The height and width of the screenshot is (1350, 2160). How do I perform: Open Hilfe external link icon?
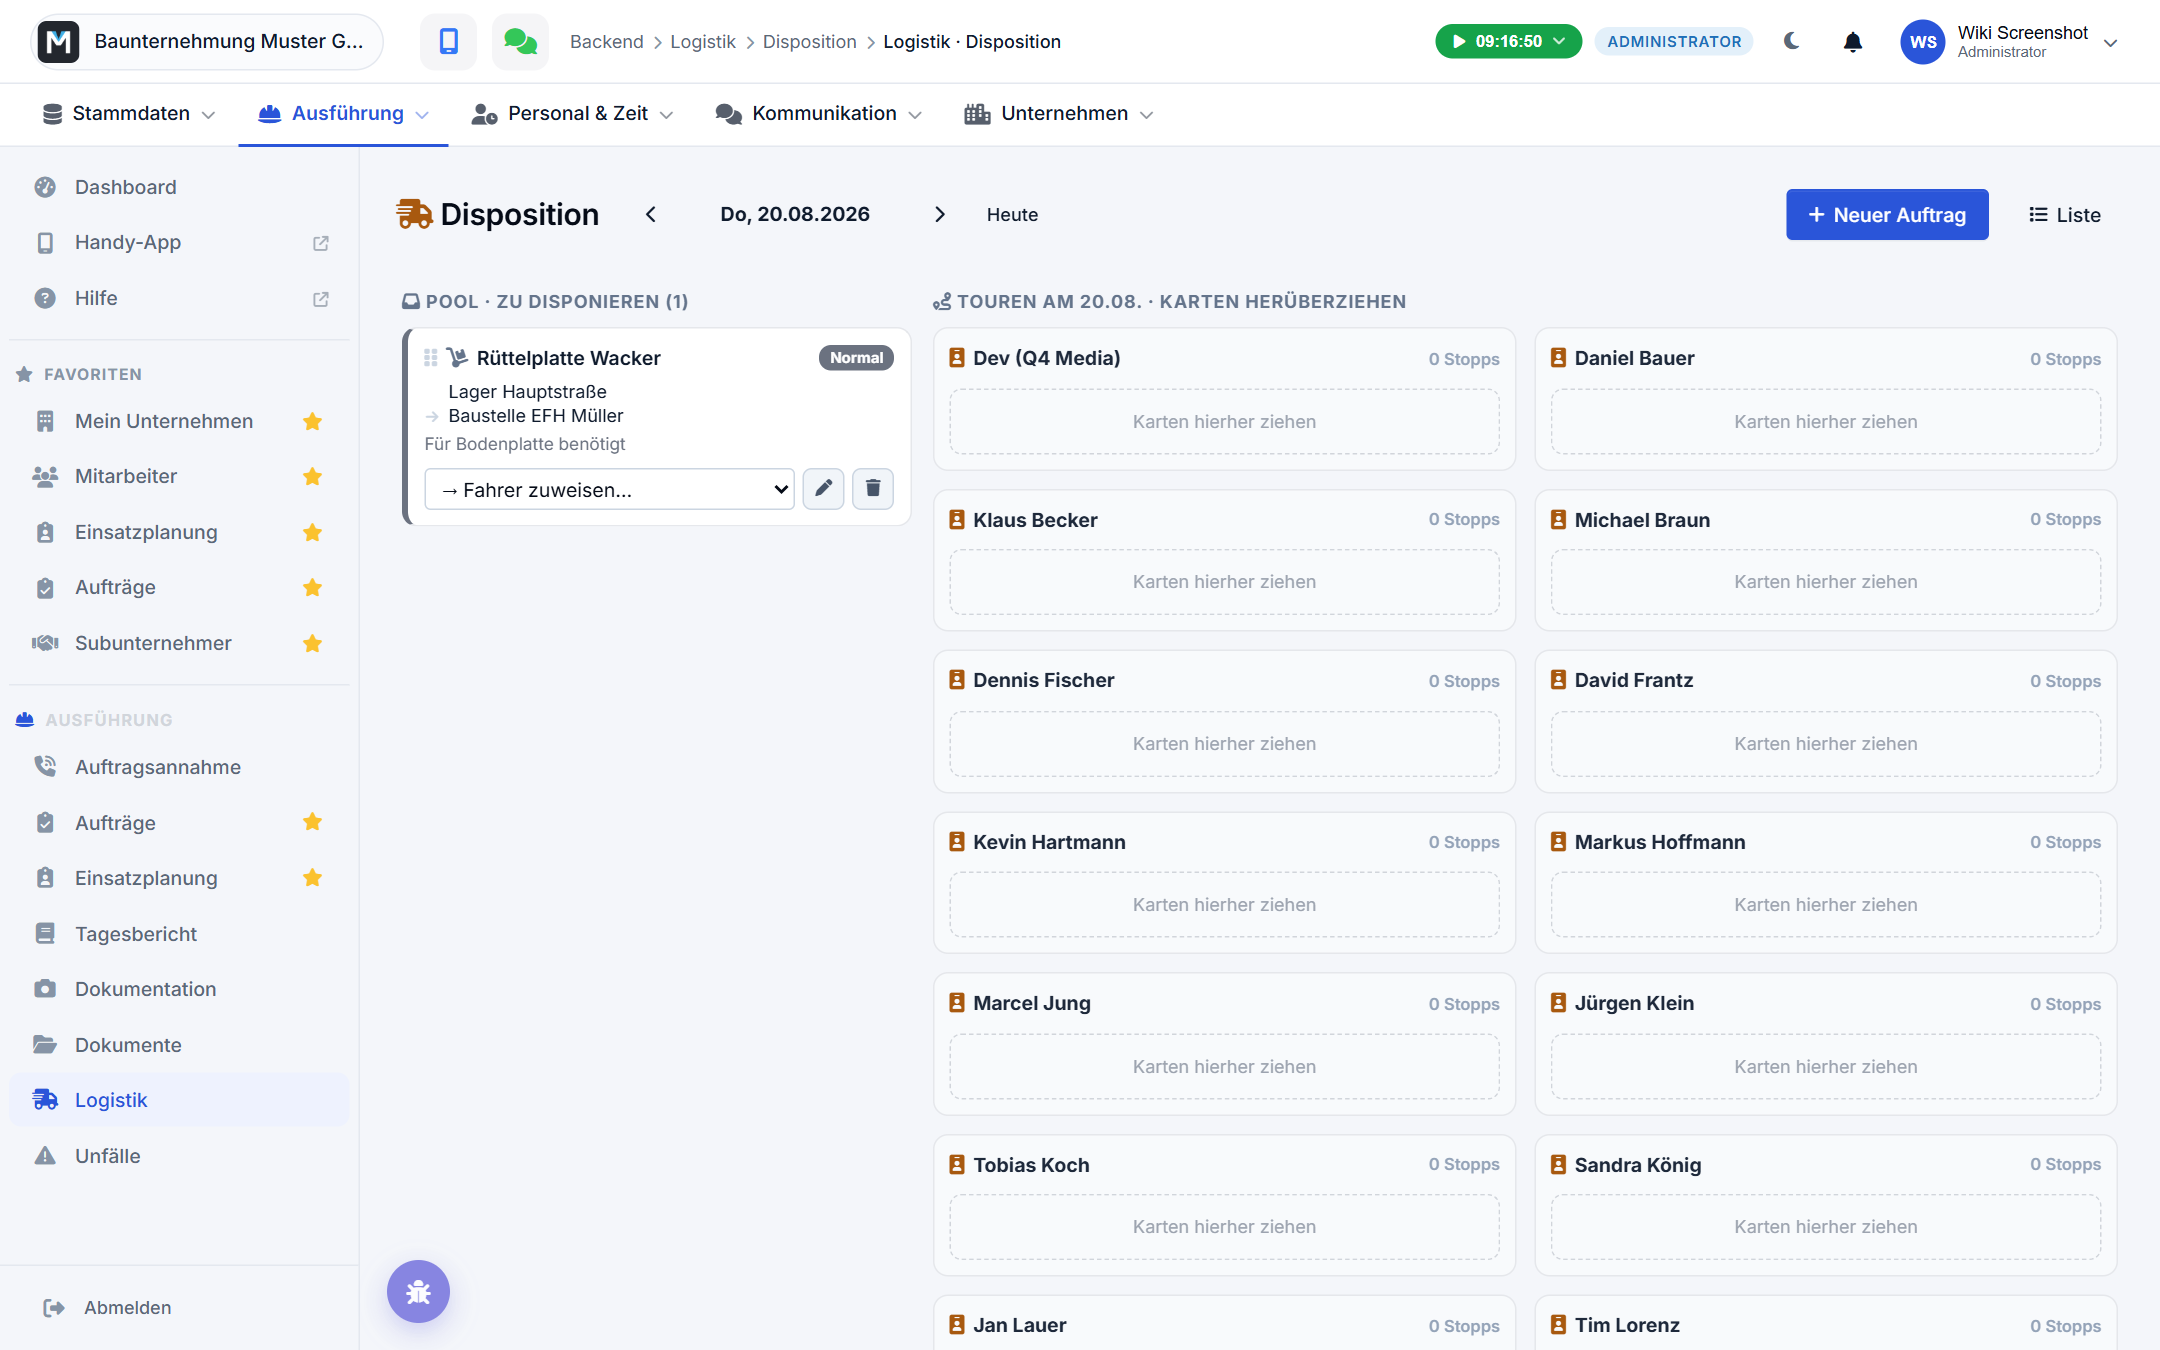(321, 299)
